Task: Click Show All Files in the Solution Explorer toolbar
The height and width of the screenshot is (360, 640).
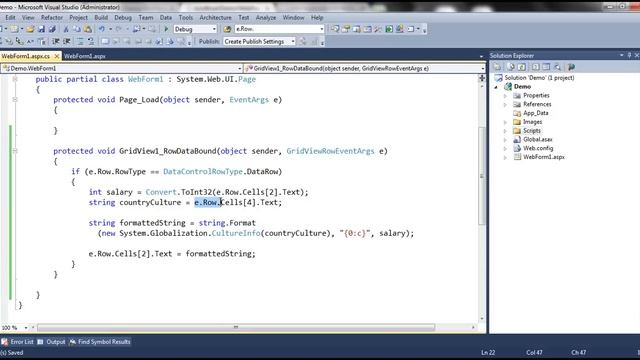Action: (x=511, y=67)
